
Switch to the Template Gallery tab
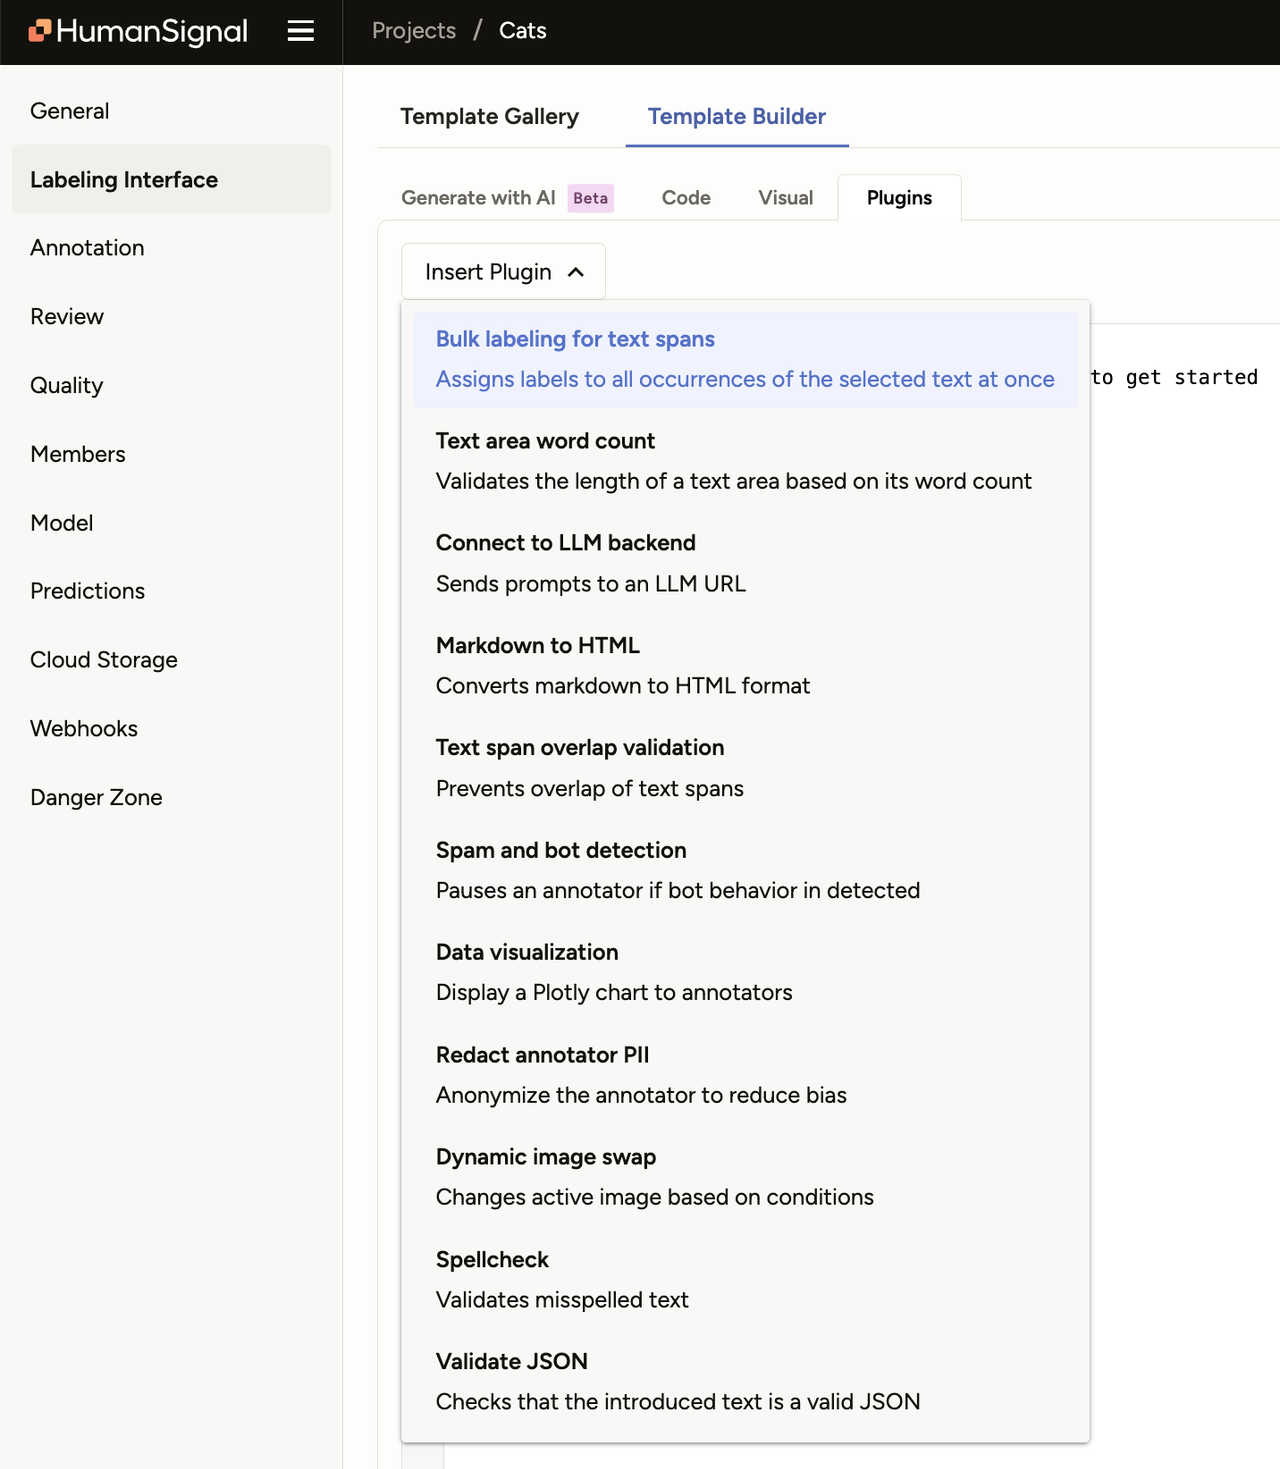490,117
